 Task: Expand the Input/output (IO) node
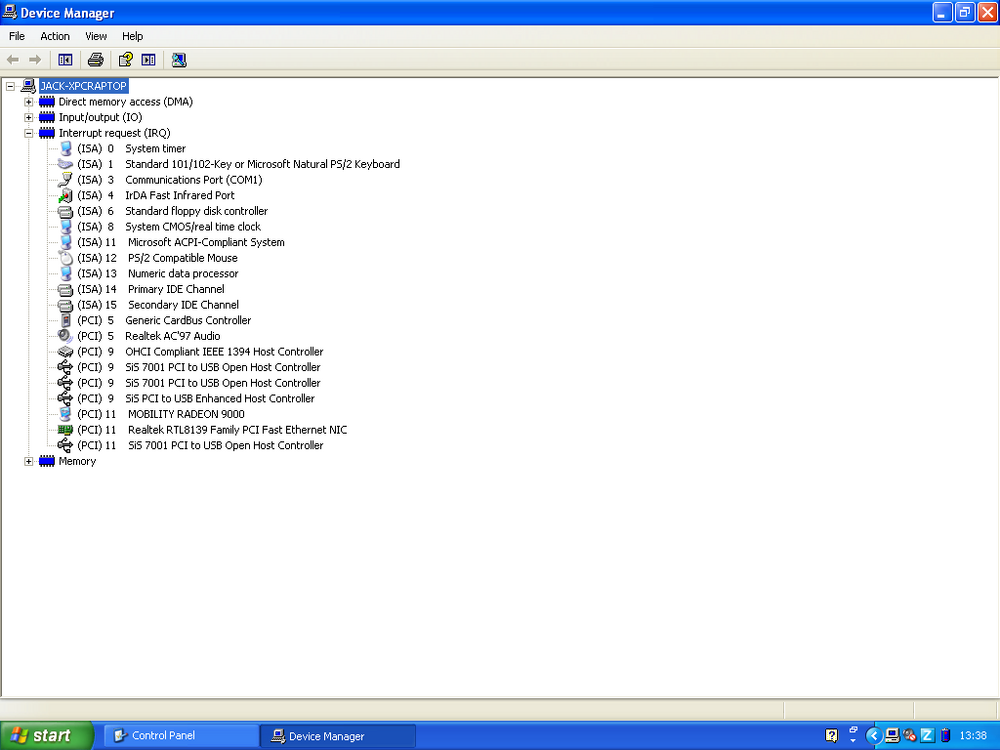(x=29, y=117)
